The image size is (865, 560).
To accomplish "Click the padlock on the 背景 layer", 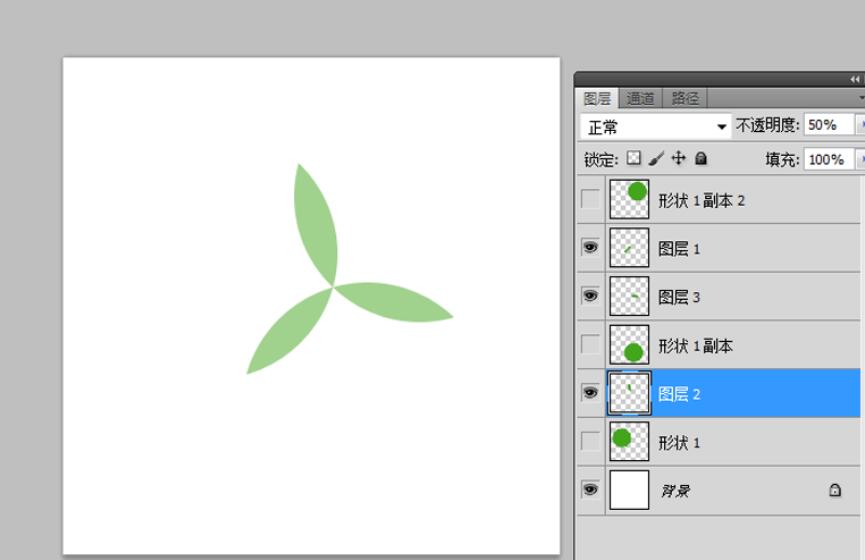I will point(835,491).
